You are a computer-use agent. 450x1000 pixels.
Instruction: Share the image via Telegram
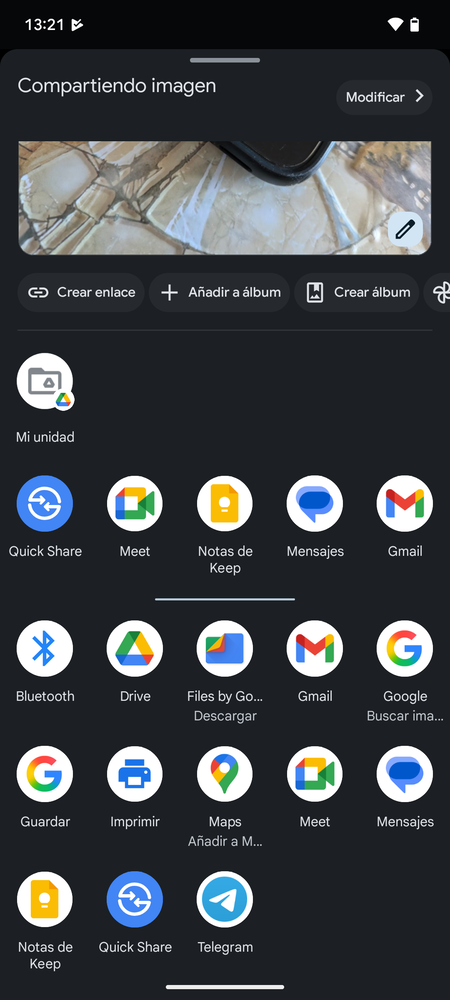pyautogui.click(x=224, y=899)
